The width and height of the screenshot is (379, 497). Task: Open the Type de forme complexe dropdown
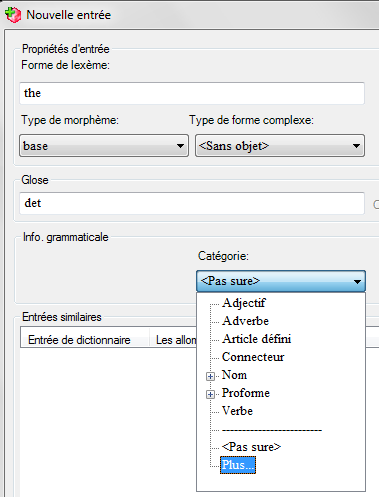click(x=280, y=146)
